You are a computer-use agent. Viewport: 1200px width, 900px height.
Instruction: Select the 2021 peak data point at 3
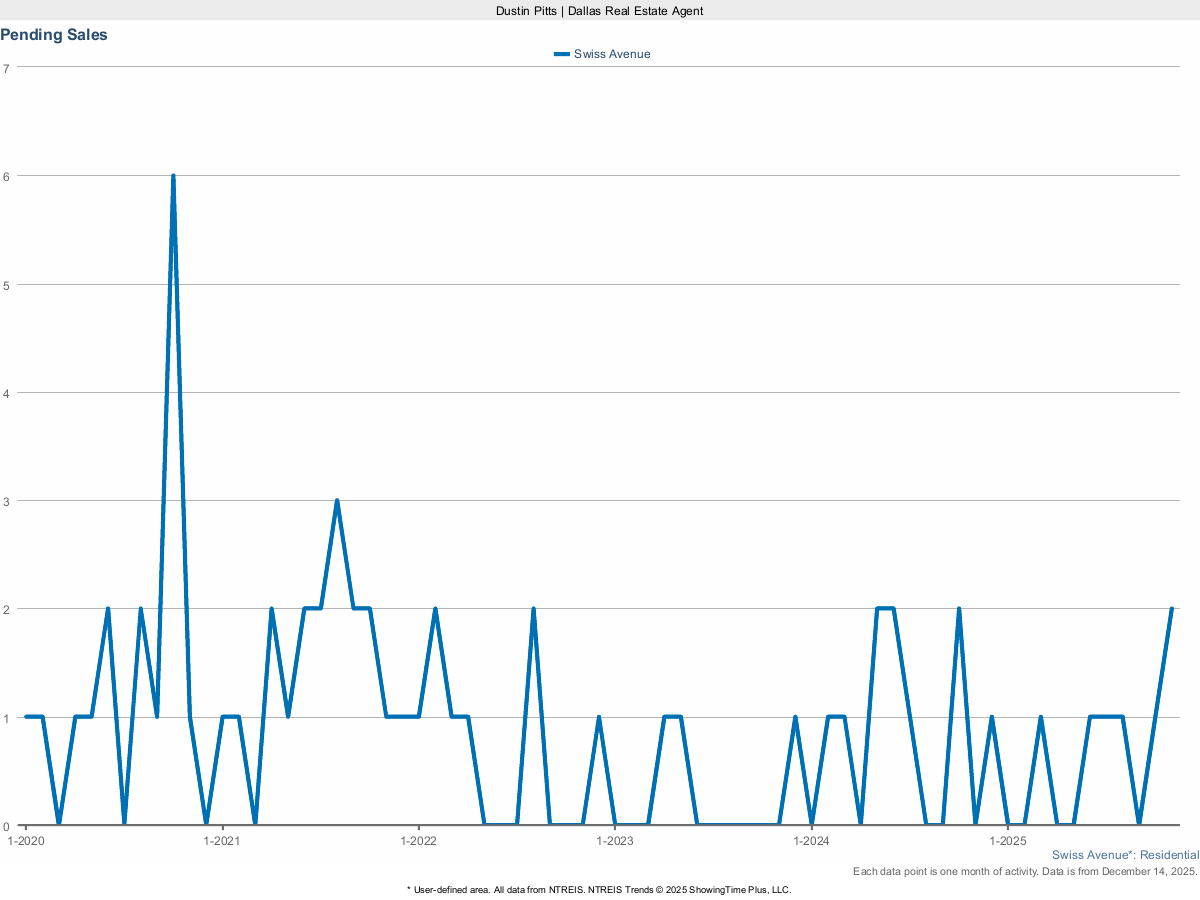tap(337, 501)
